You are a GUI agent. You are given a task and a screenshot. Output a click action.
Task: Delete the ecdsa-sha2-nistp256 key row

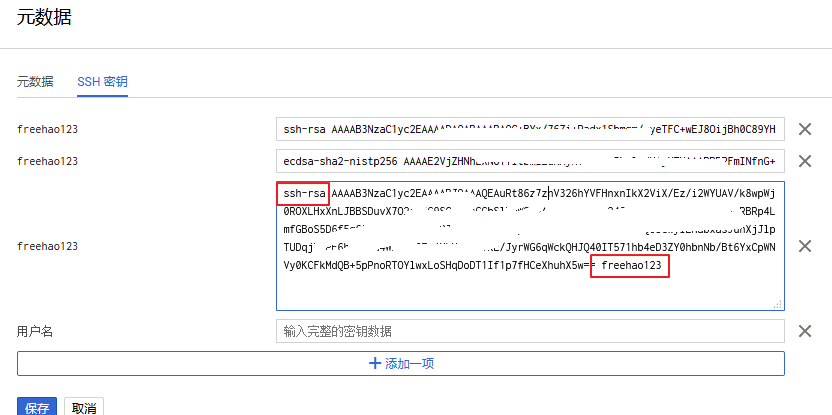point(804,161)
